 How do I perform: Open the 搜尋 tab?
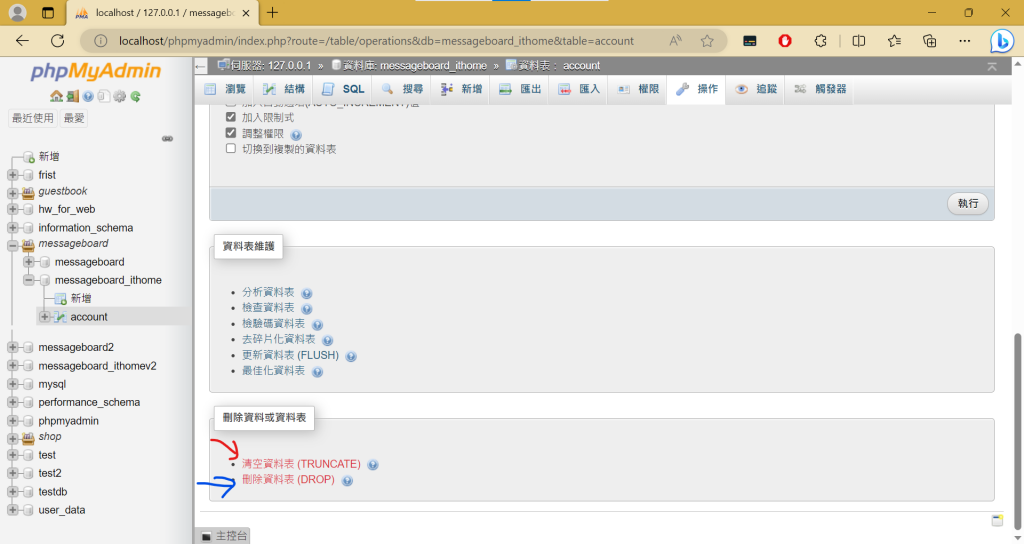tap(402, 89)
